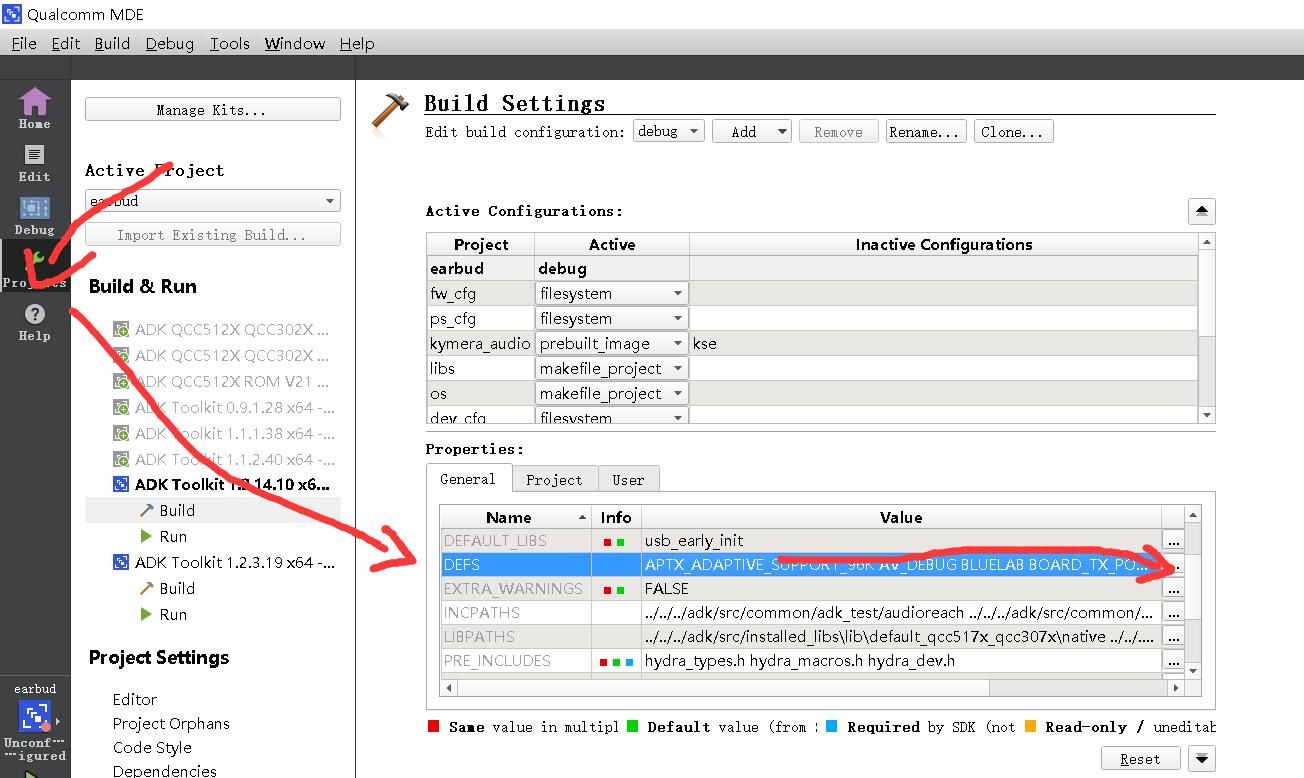The image size is (1304, 778).
Task: Open ps_cfg active configuration dropdown
Action: (611, 319)
